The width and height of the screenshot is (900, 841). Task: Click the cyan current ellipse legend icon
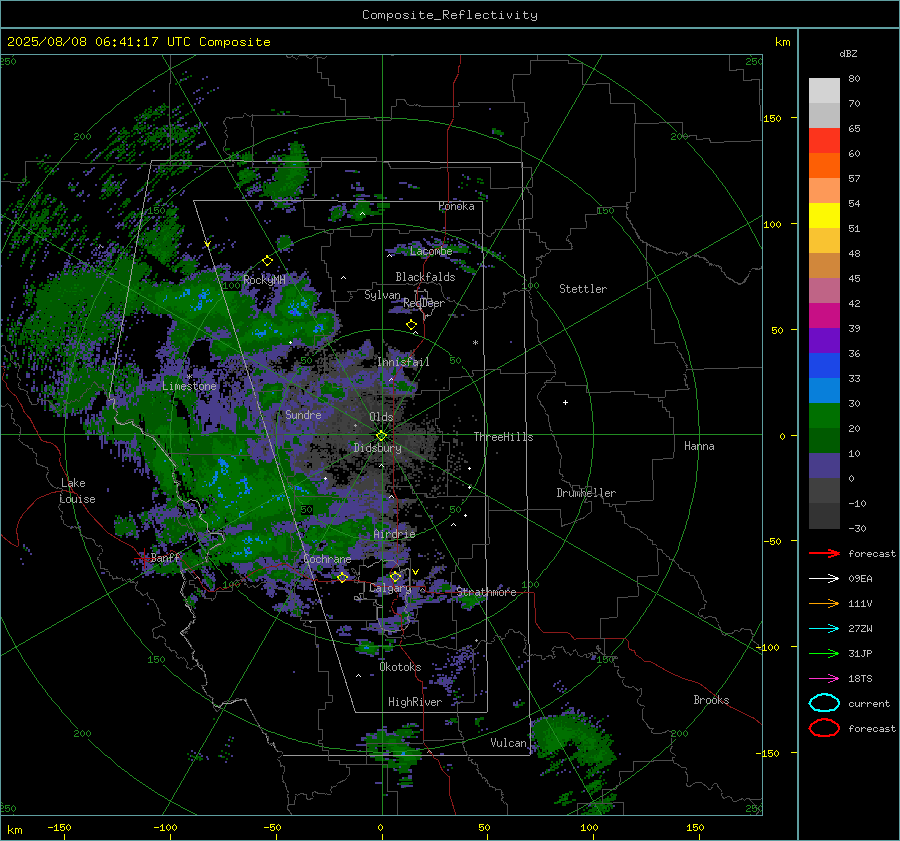pos(824,703)
